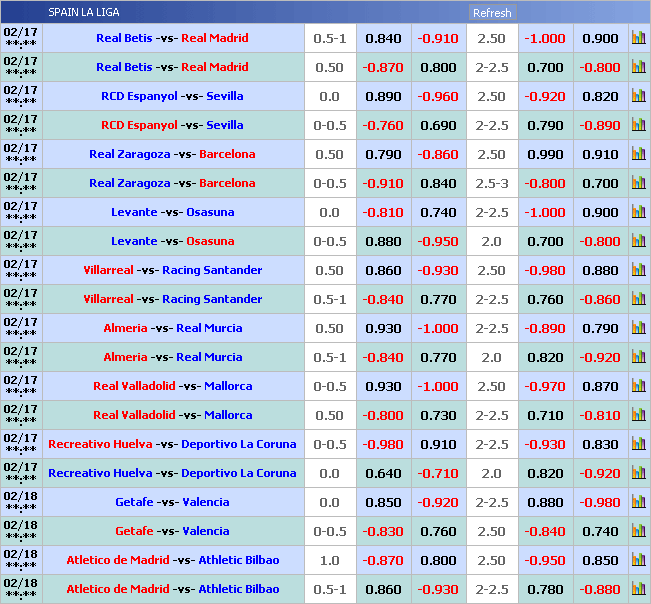View chart icon in Levante 0-0.5 handicap row

point(638,242)
